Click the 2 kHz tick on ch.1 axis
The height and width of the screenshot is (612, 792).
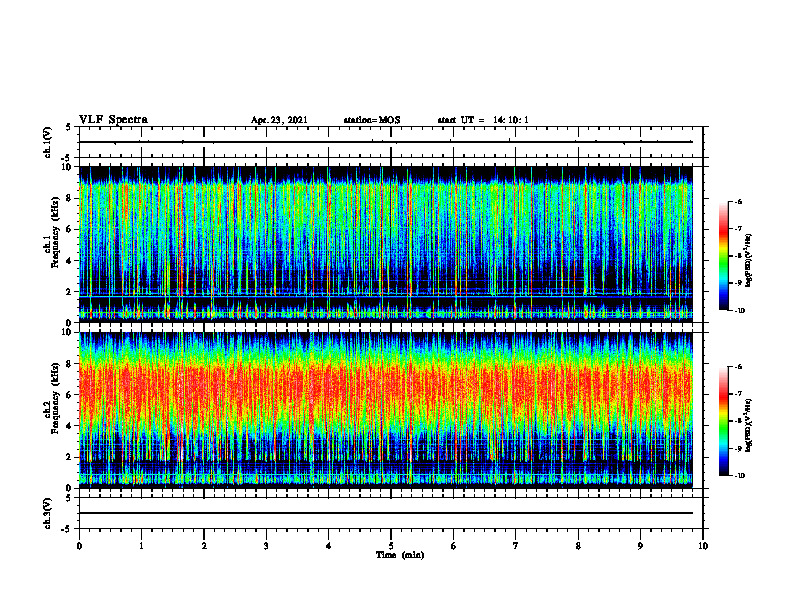click(70, 292)
